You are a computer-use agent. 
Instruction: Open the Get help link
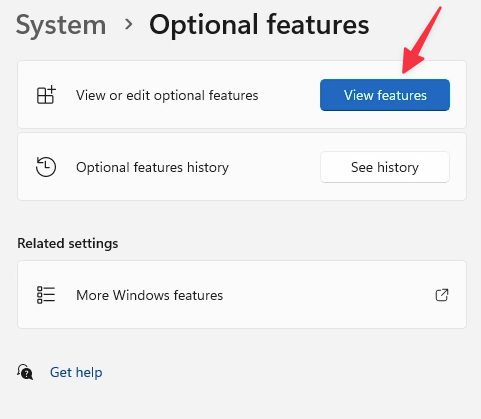point(76,372)
